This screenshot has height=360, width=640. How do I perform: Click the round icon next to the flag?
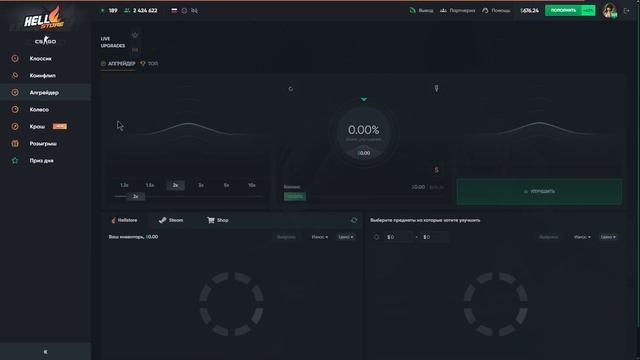pyautogui.click(x=184, y=11)
